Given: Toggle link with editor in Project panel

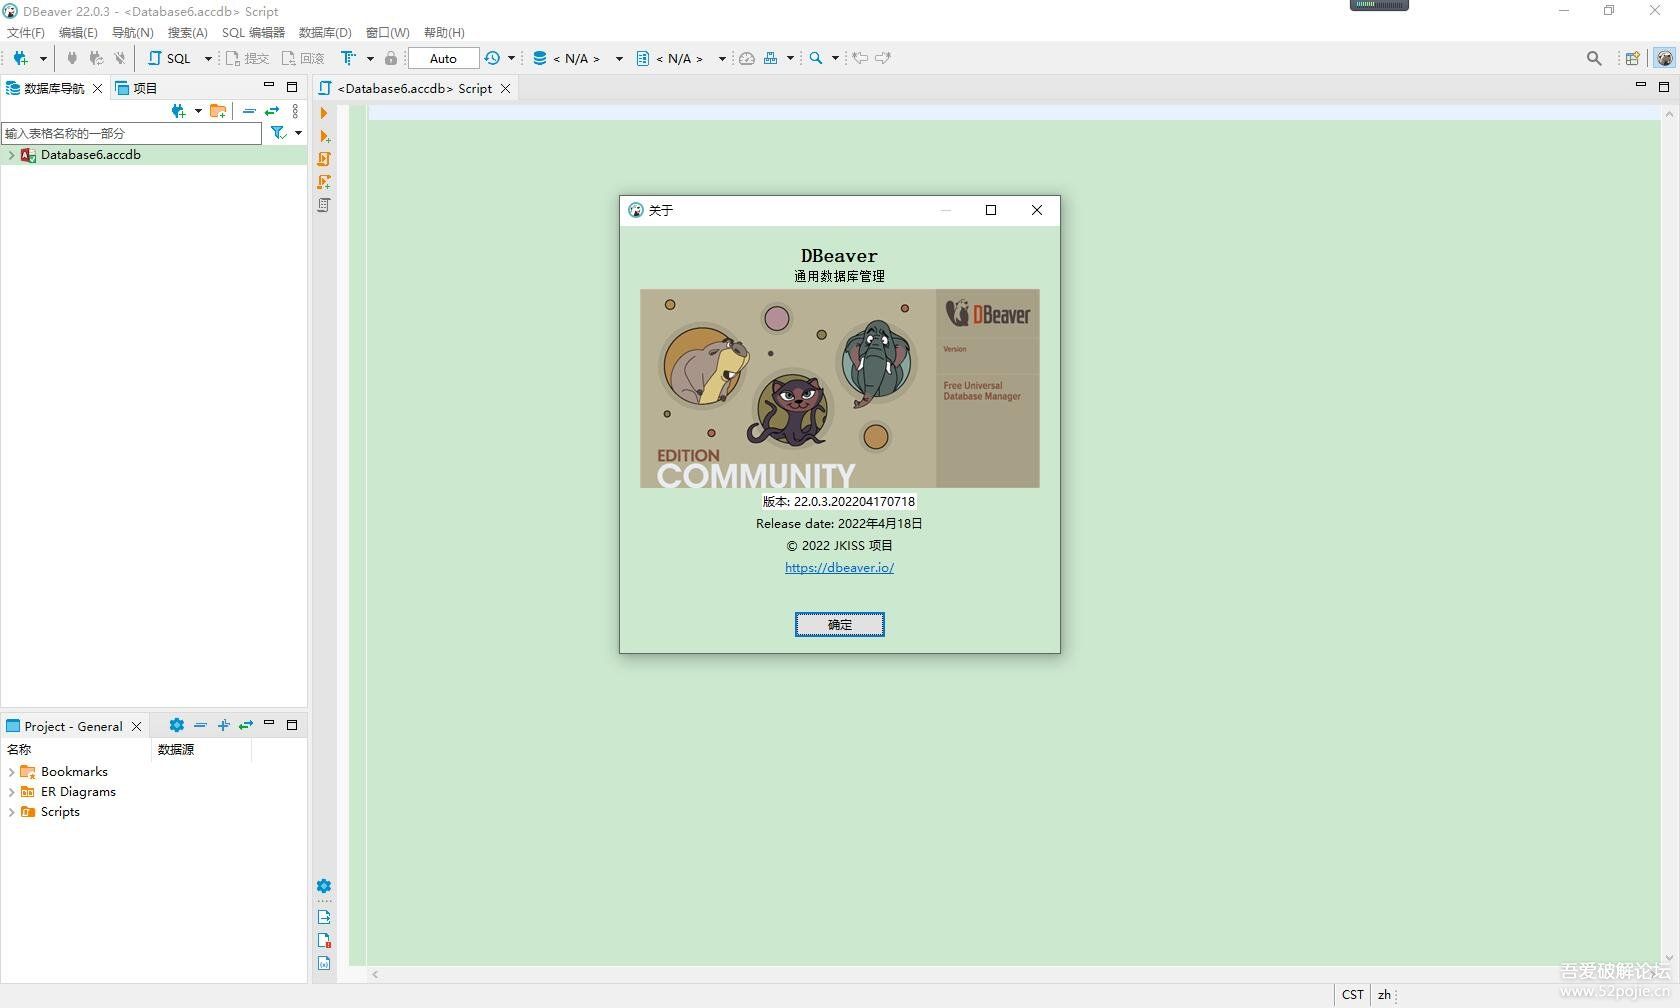Looking at the screenshot, I should [246, 725].
